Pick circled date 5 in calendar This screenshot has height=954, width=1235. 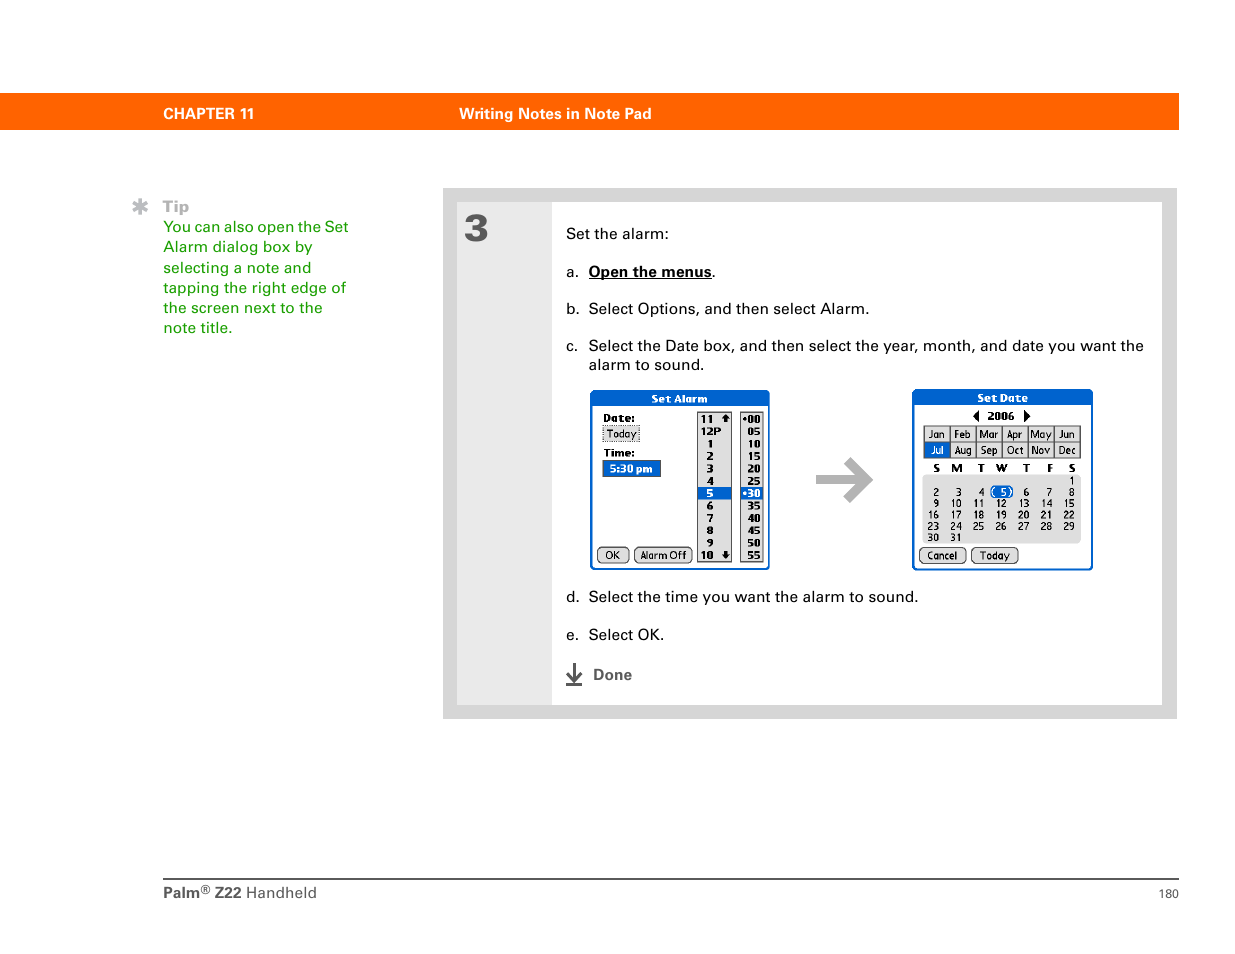(1003, 492)
